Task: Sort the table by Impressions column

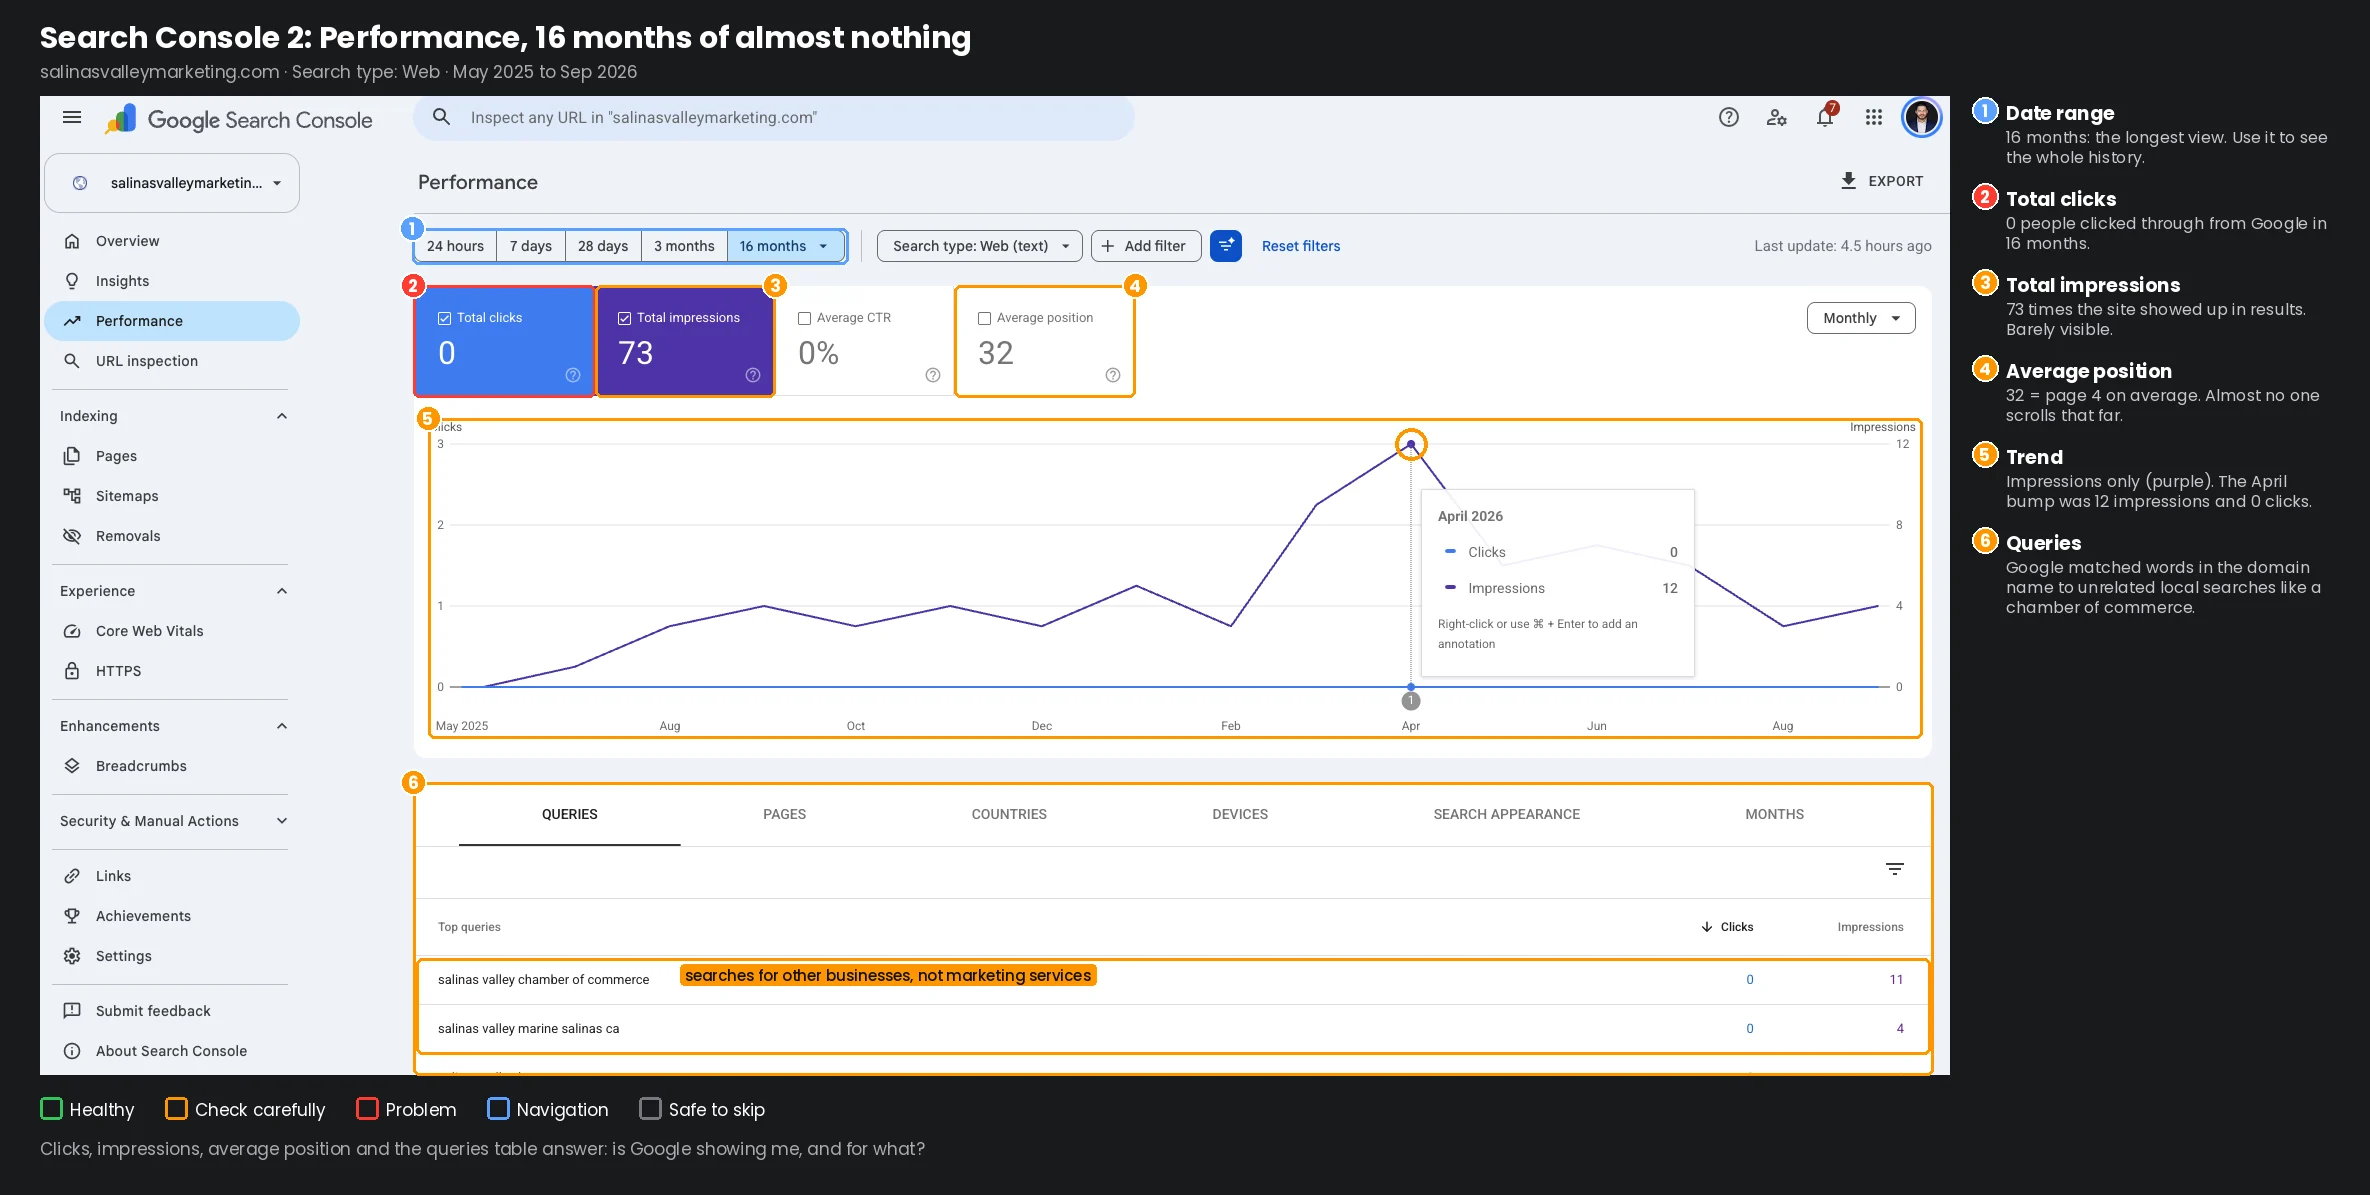Action: click(1870, 927)
